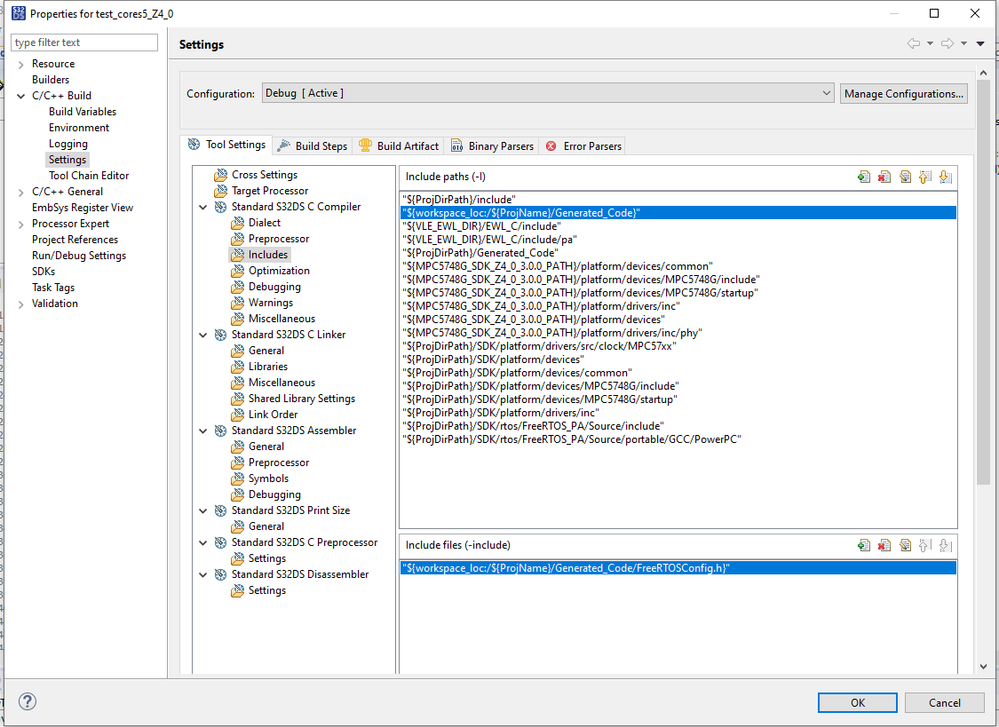Delete the selected include path
Screen dimensions: 999x727
point(884,177)
